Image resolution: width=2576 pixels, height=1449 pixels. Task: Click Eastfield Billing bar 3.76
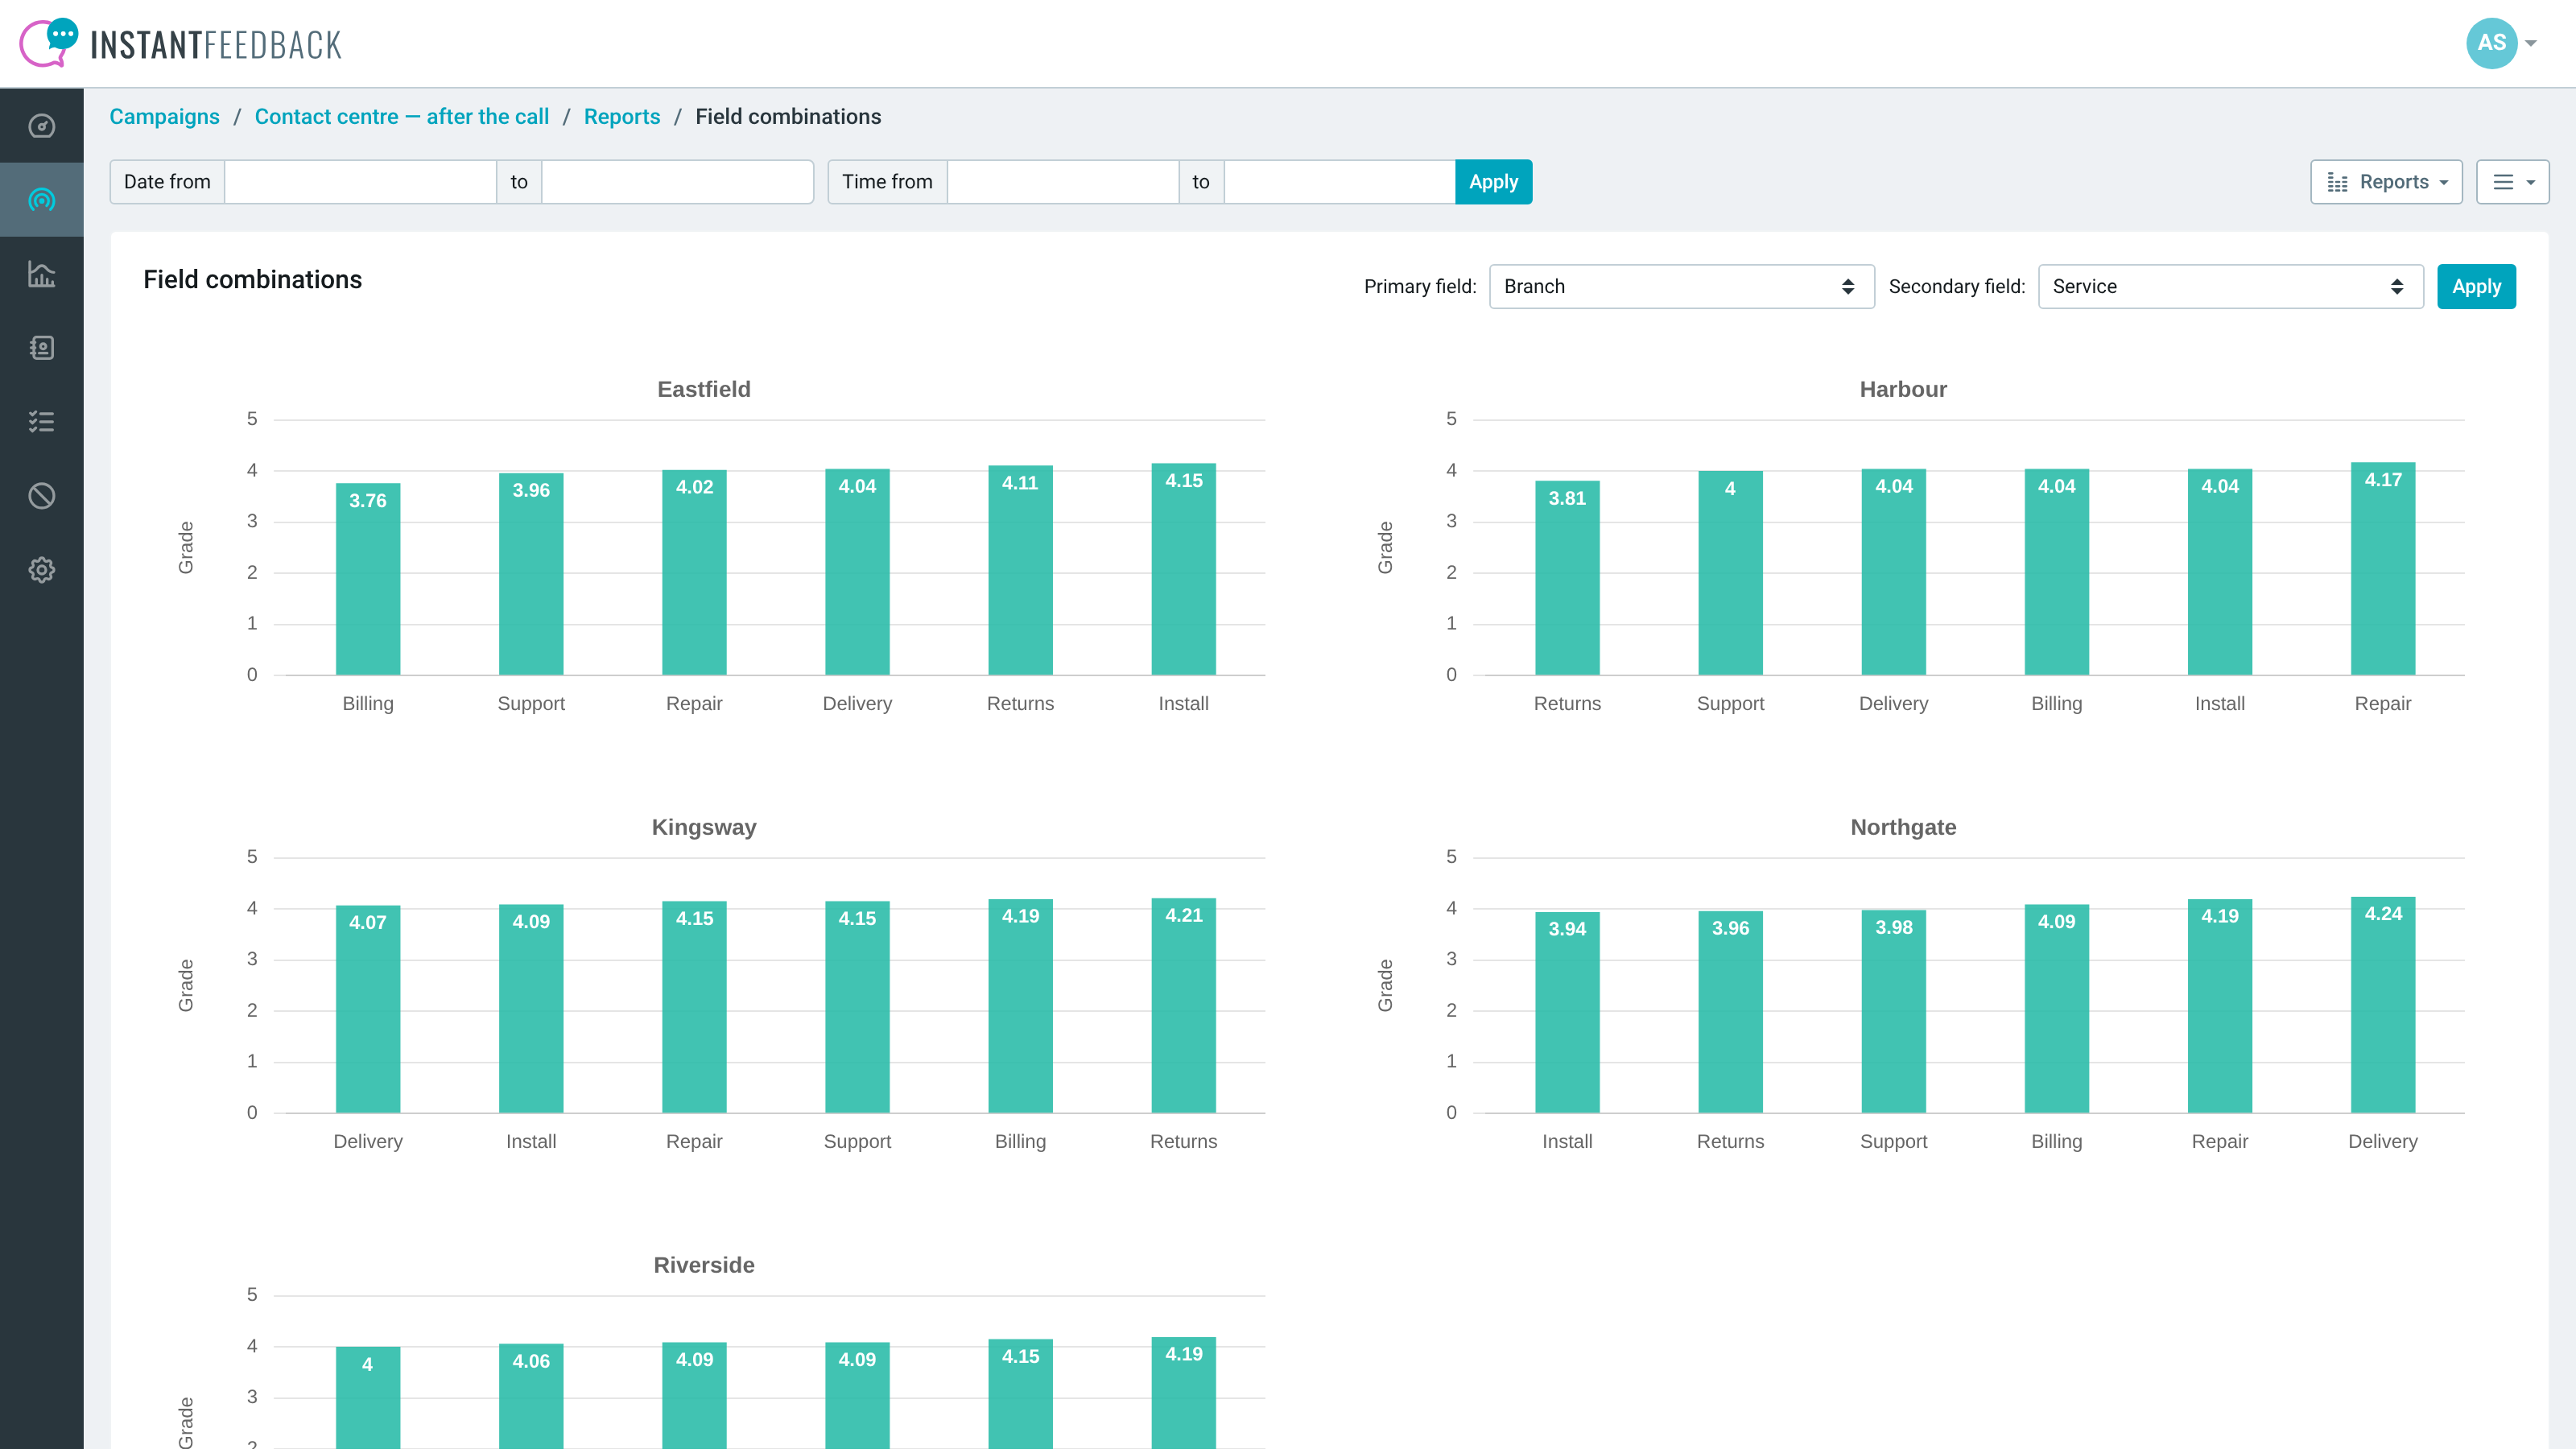368,579
